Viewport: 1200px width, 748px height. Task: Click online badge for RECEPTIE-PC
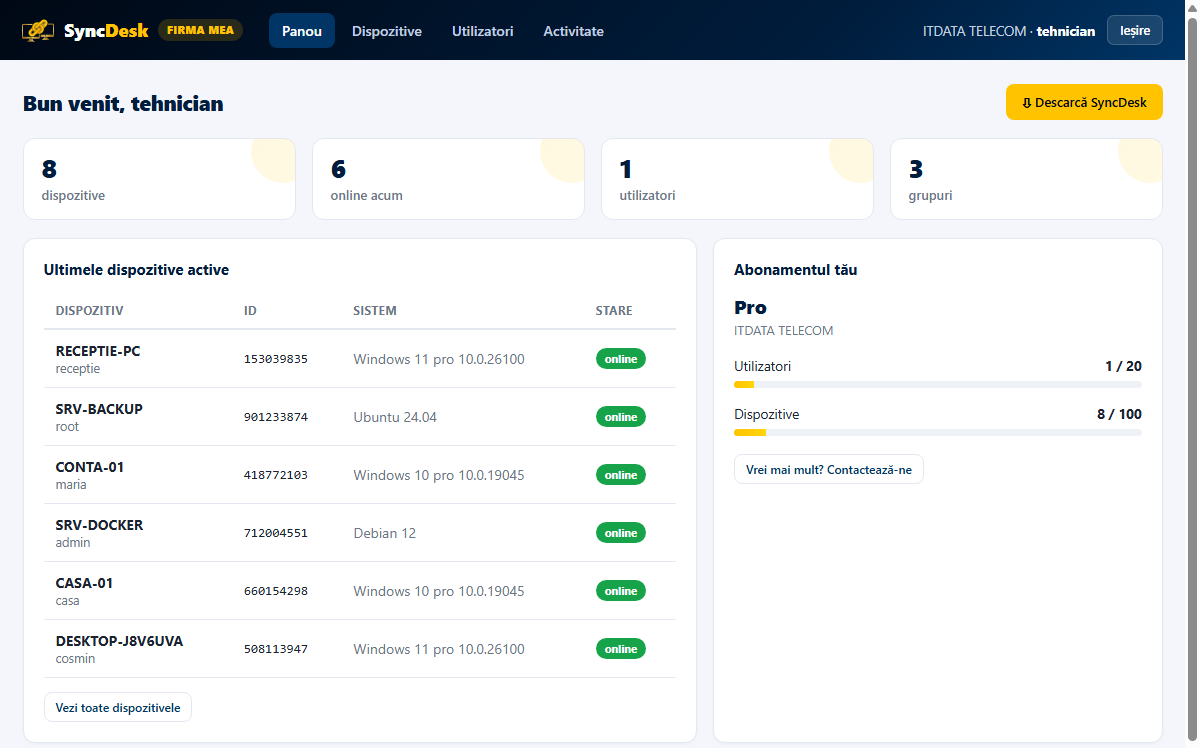pos(621,359)
